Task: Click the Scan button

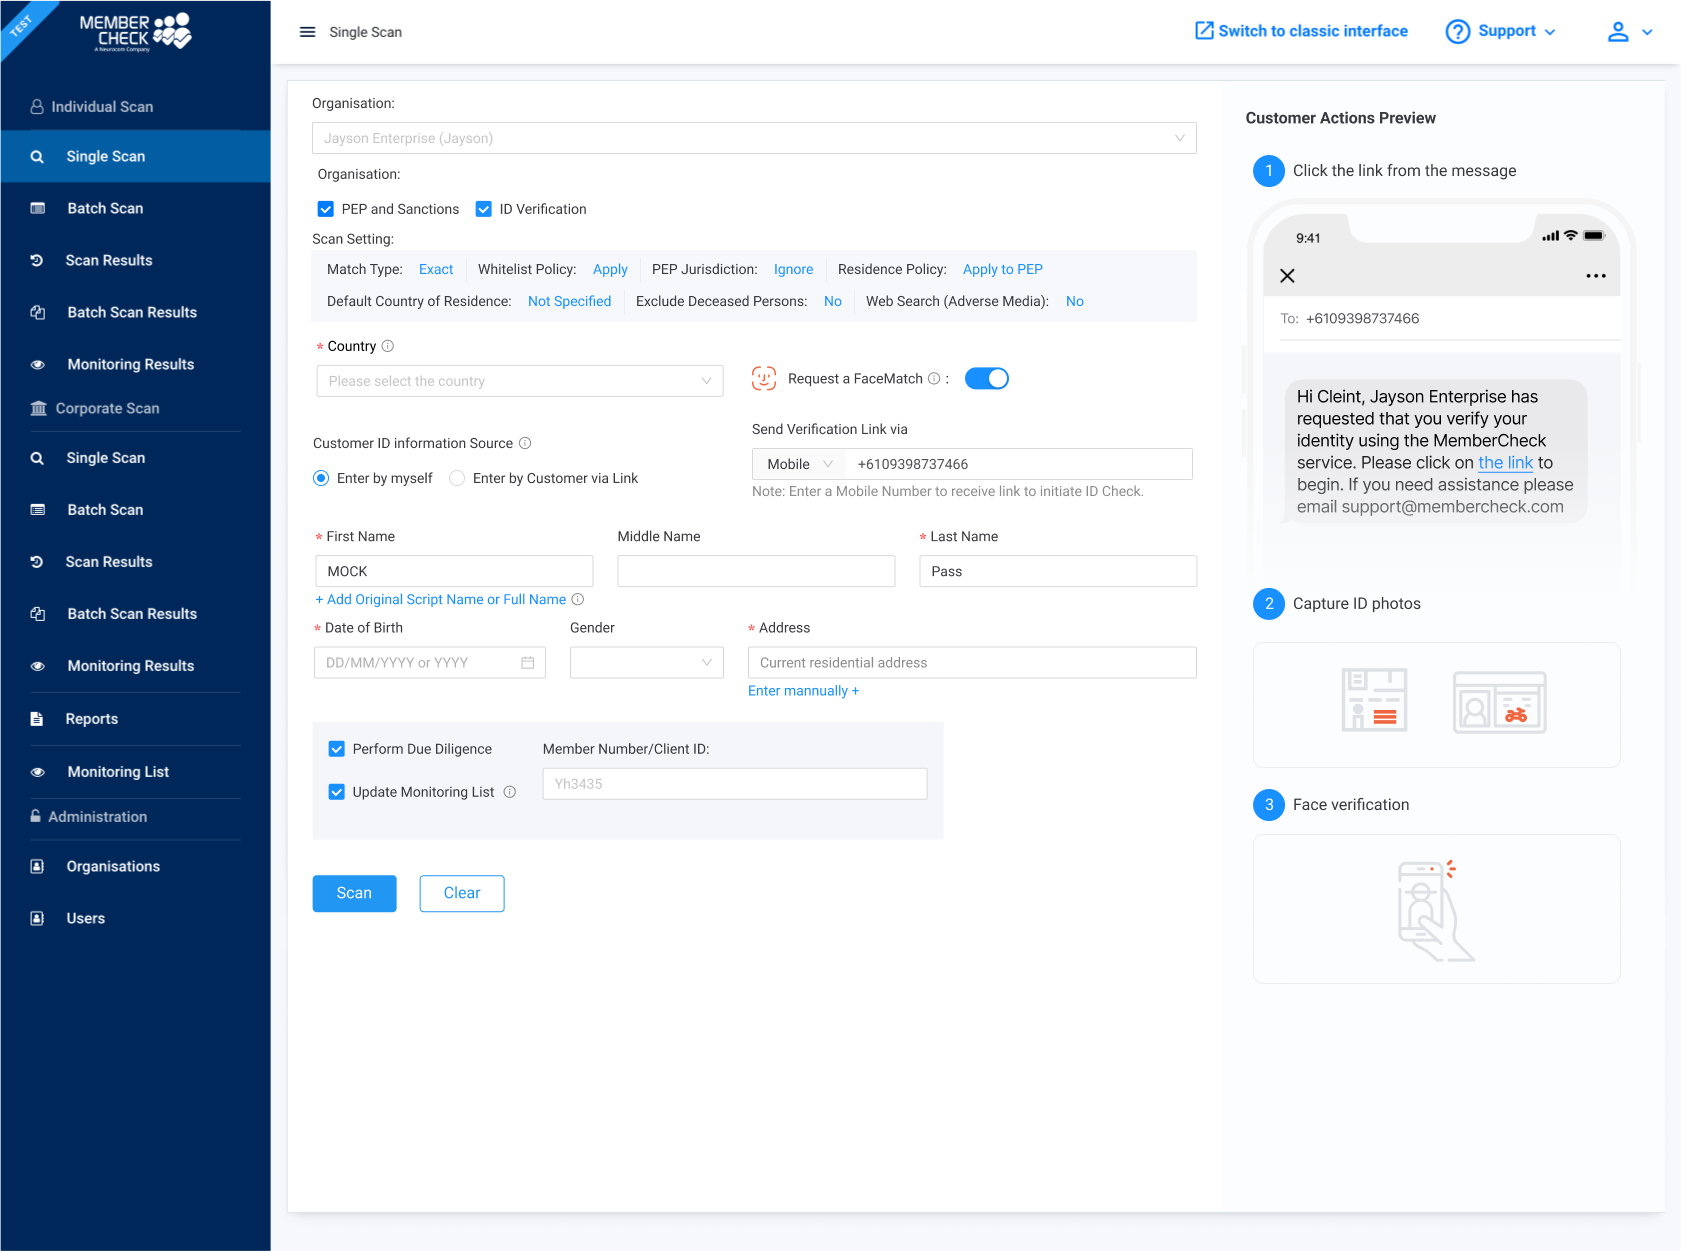Action: tap(354, 893)
